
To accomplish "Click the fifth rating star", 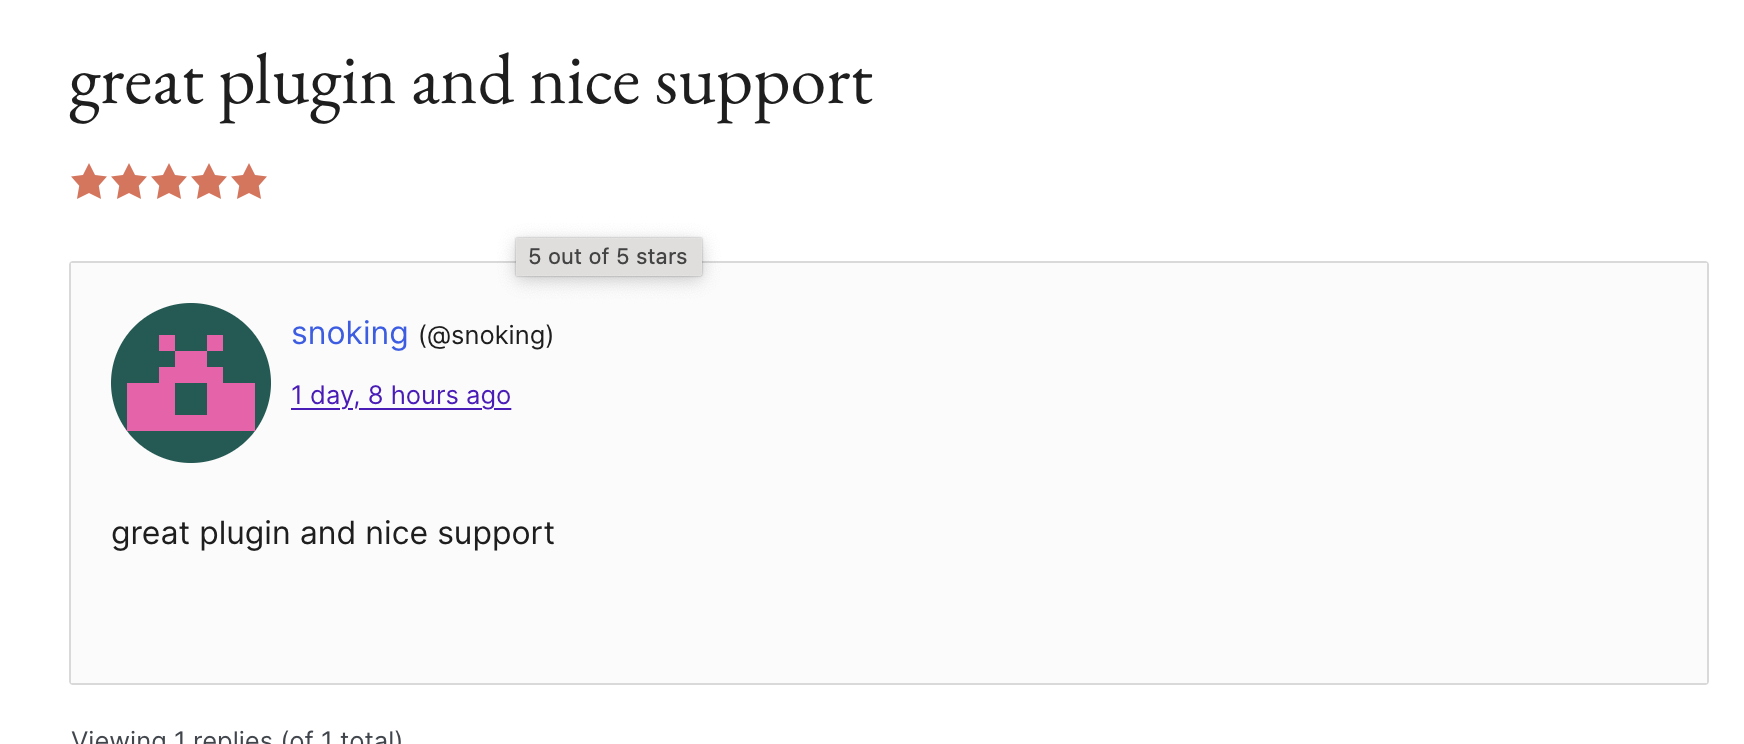I will tap(249, 182).
